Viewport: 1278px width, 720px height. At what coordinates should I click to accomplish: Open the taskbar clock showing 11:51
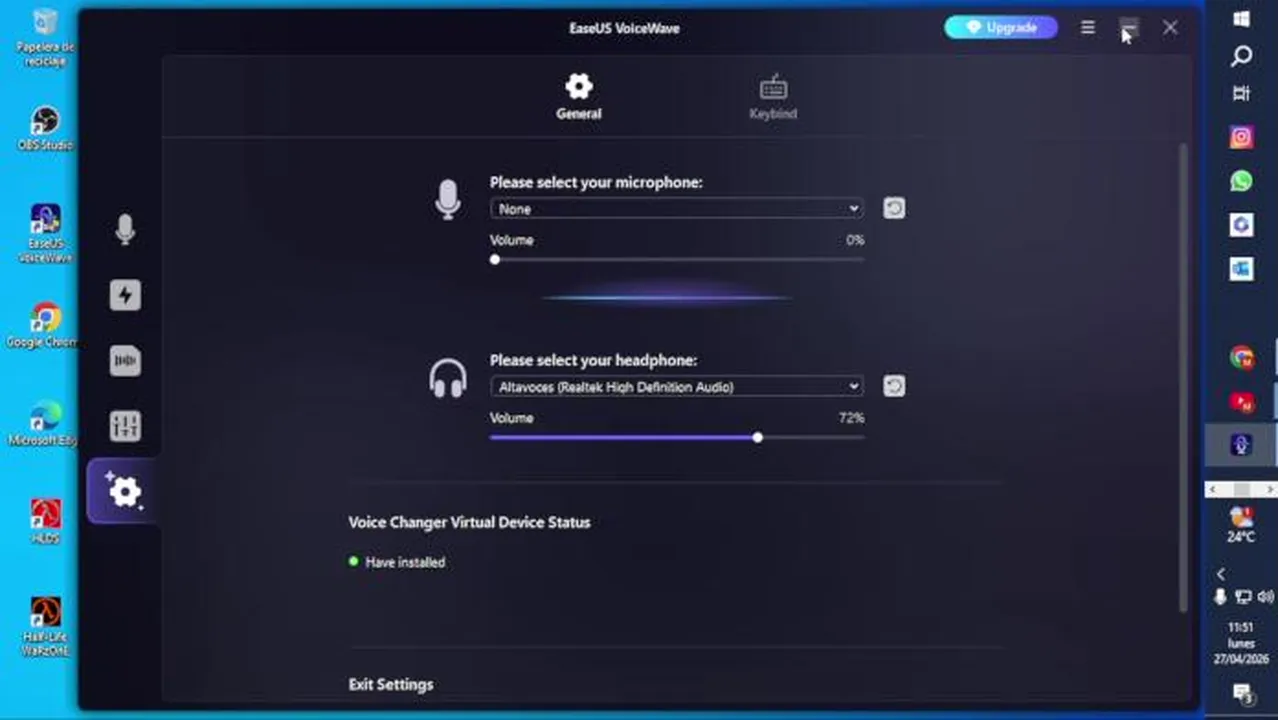pos(1242,643)
